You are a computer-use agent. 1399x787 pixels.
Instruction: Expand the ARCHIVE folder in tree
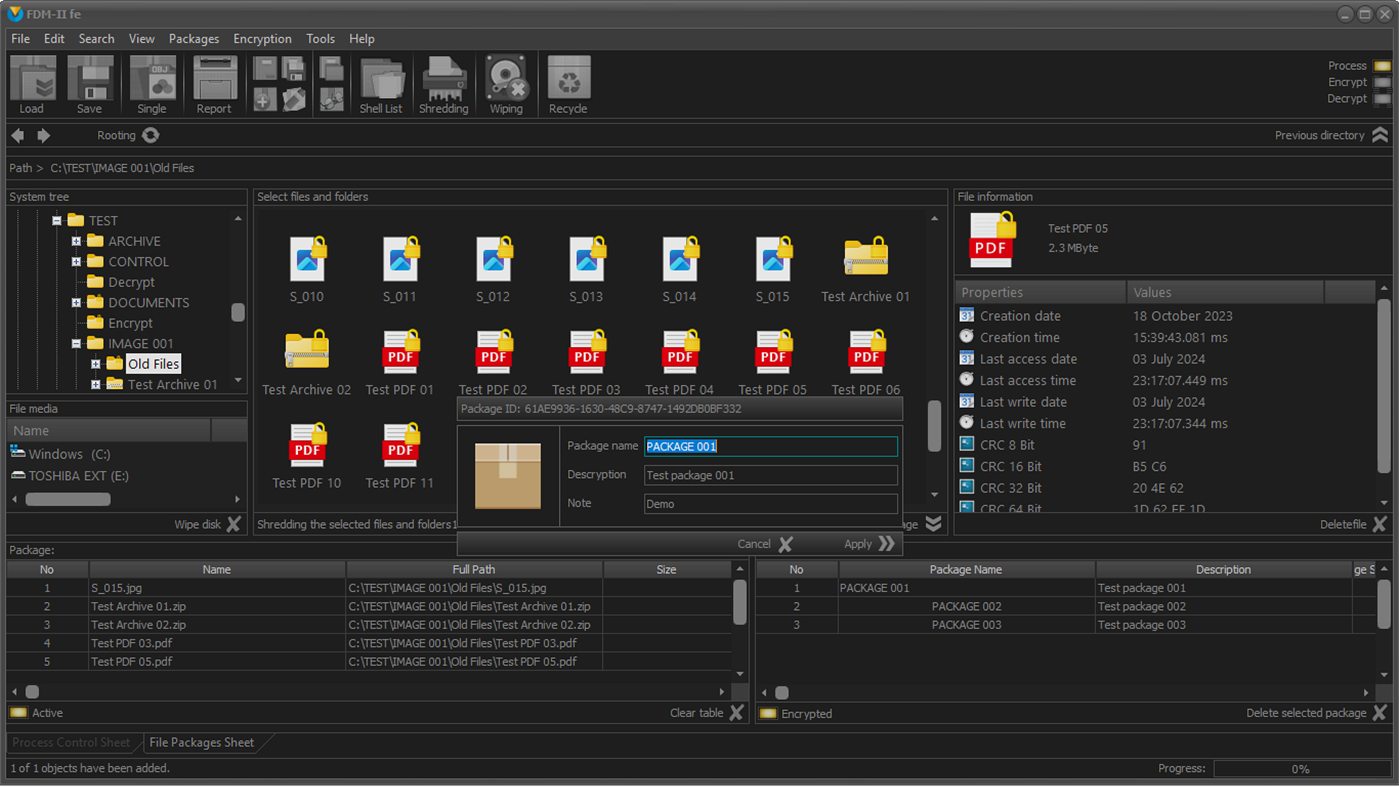[x=76, y=241]
